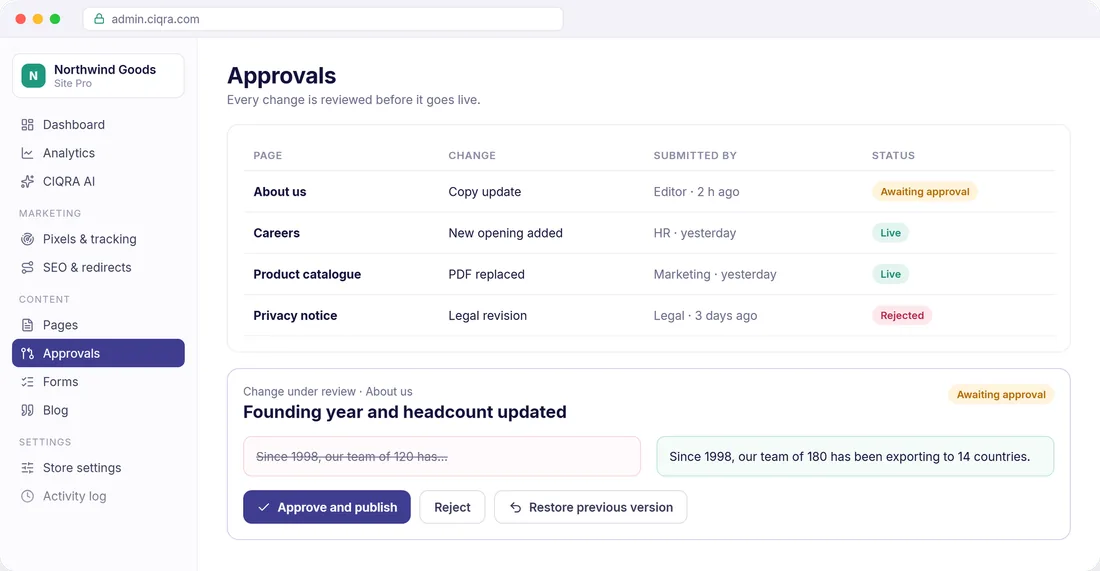Screen dimensions: 1100x571
Task: Click Editor · 2 h ago submitter
Action: tap(697, 192)
